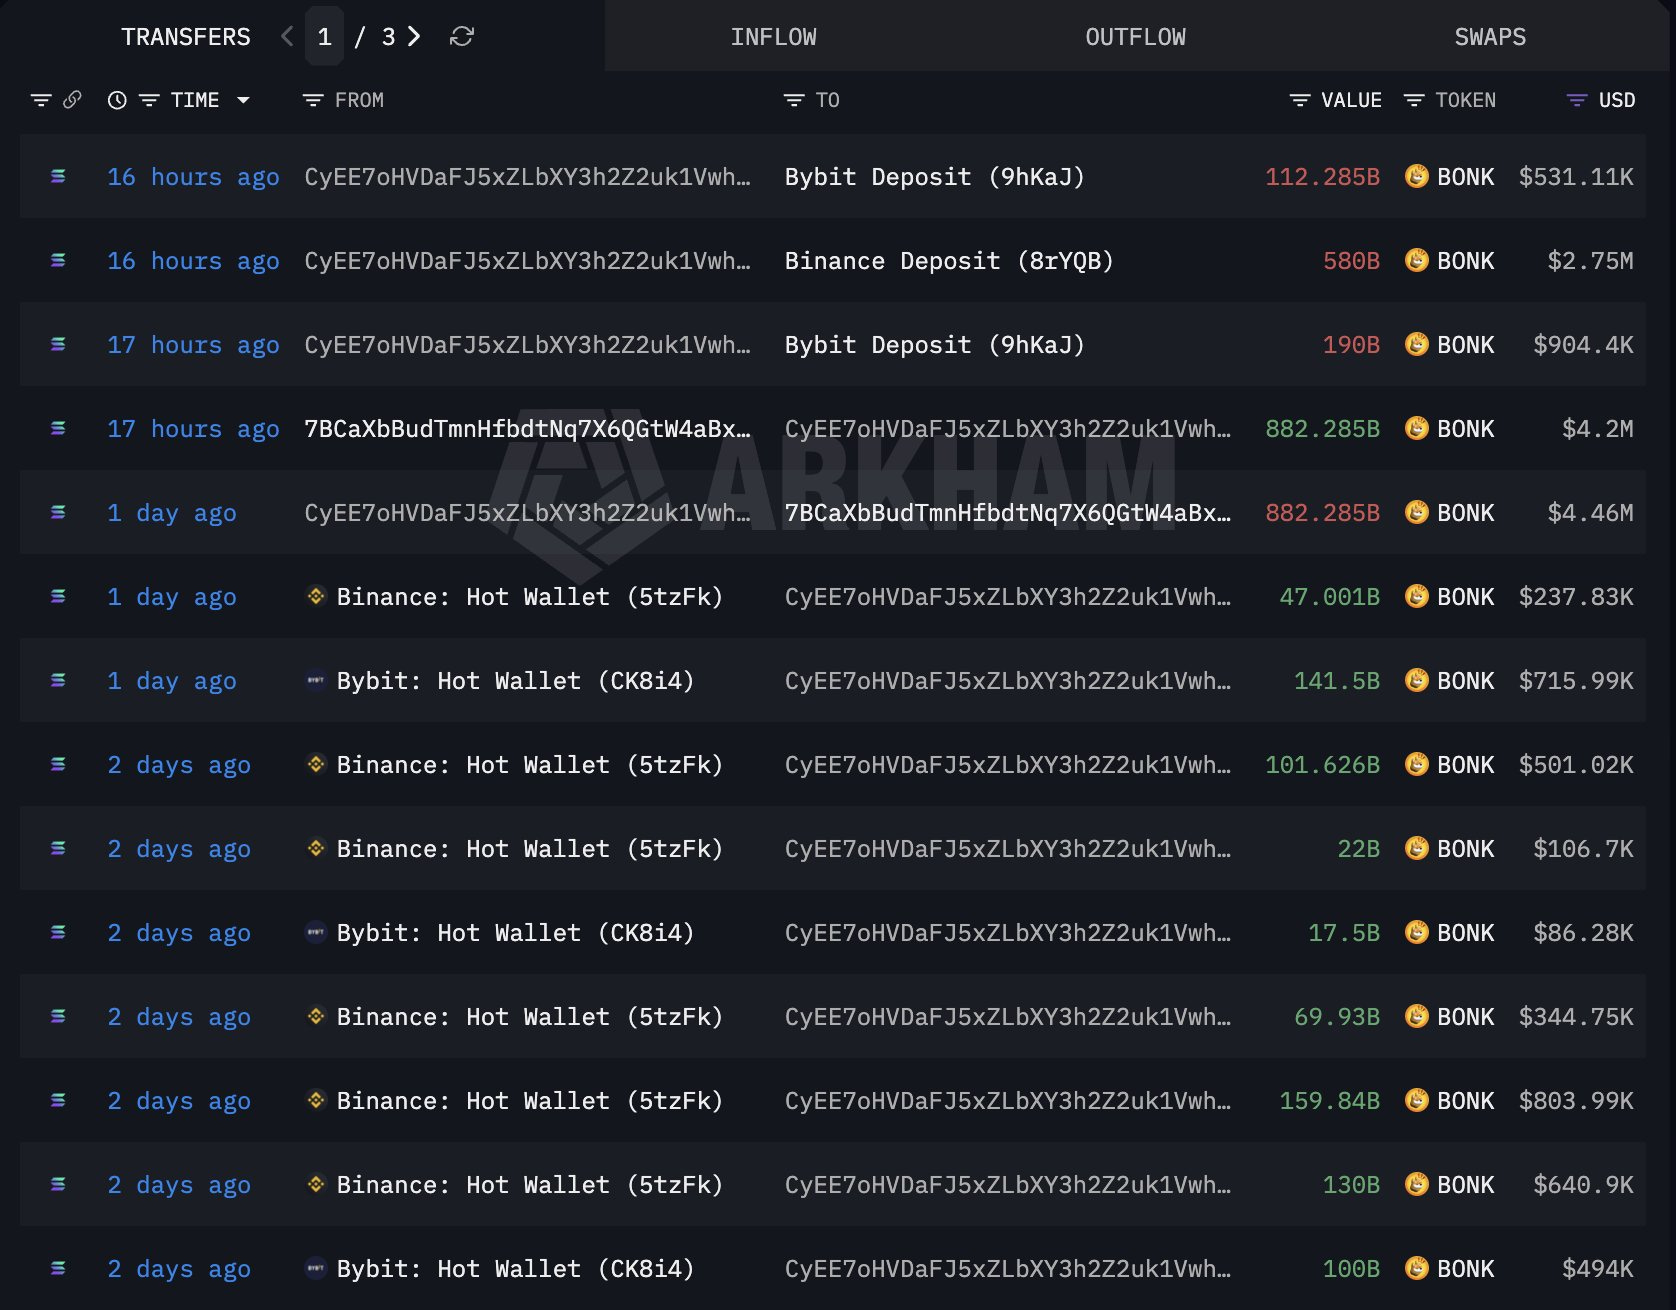Viewport: 1676px width, 1310px height.
Task: Sort by the USD column header
Action: pos(1617,100)
